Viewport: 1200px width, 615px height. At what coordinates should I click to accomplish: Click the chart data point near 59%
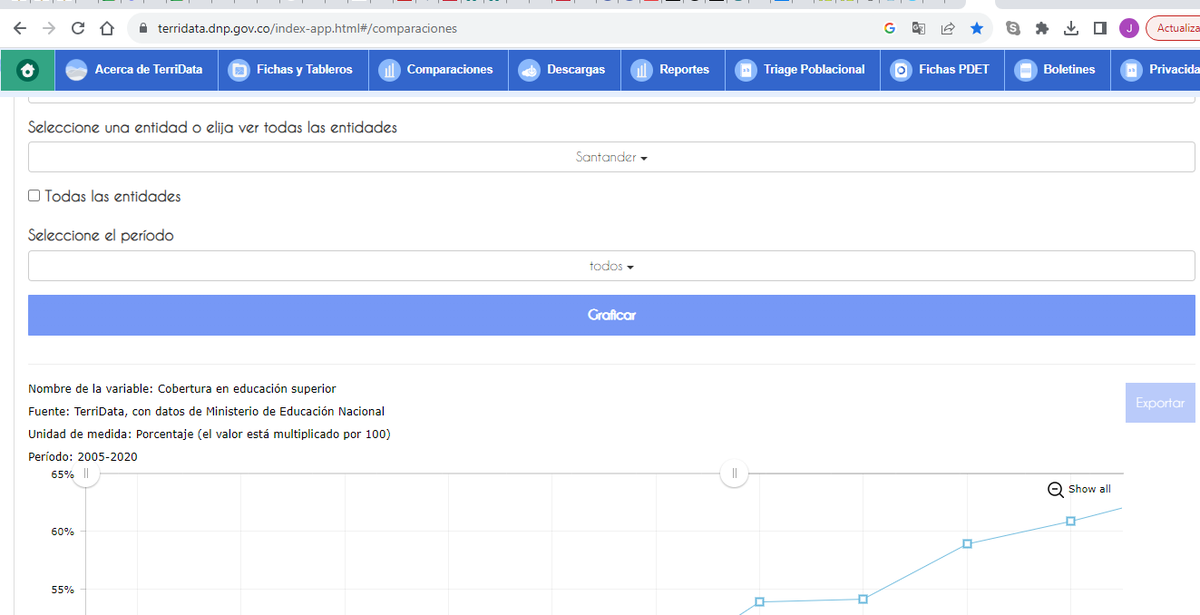click(967, 543)
